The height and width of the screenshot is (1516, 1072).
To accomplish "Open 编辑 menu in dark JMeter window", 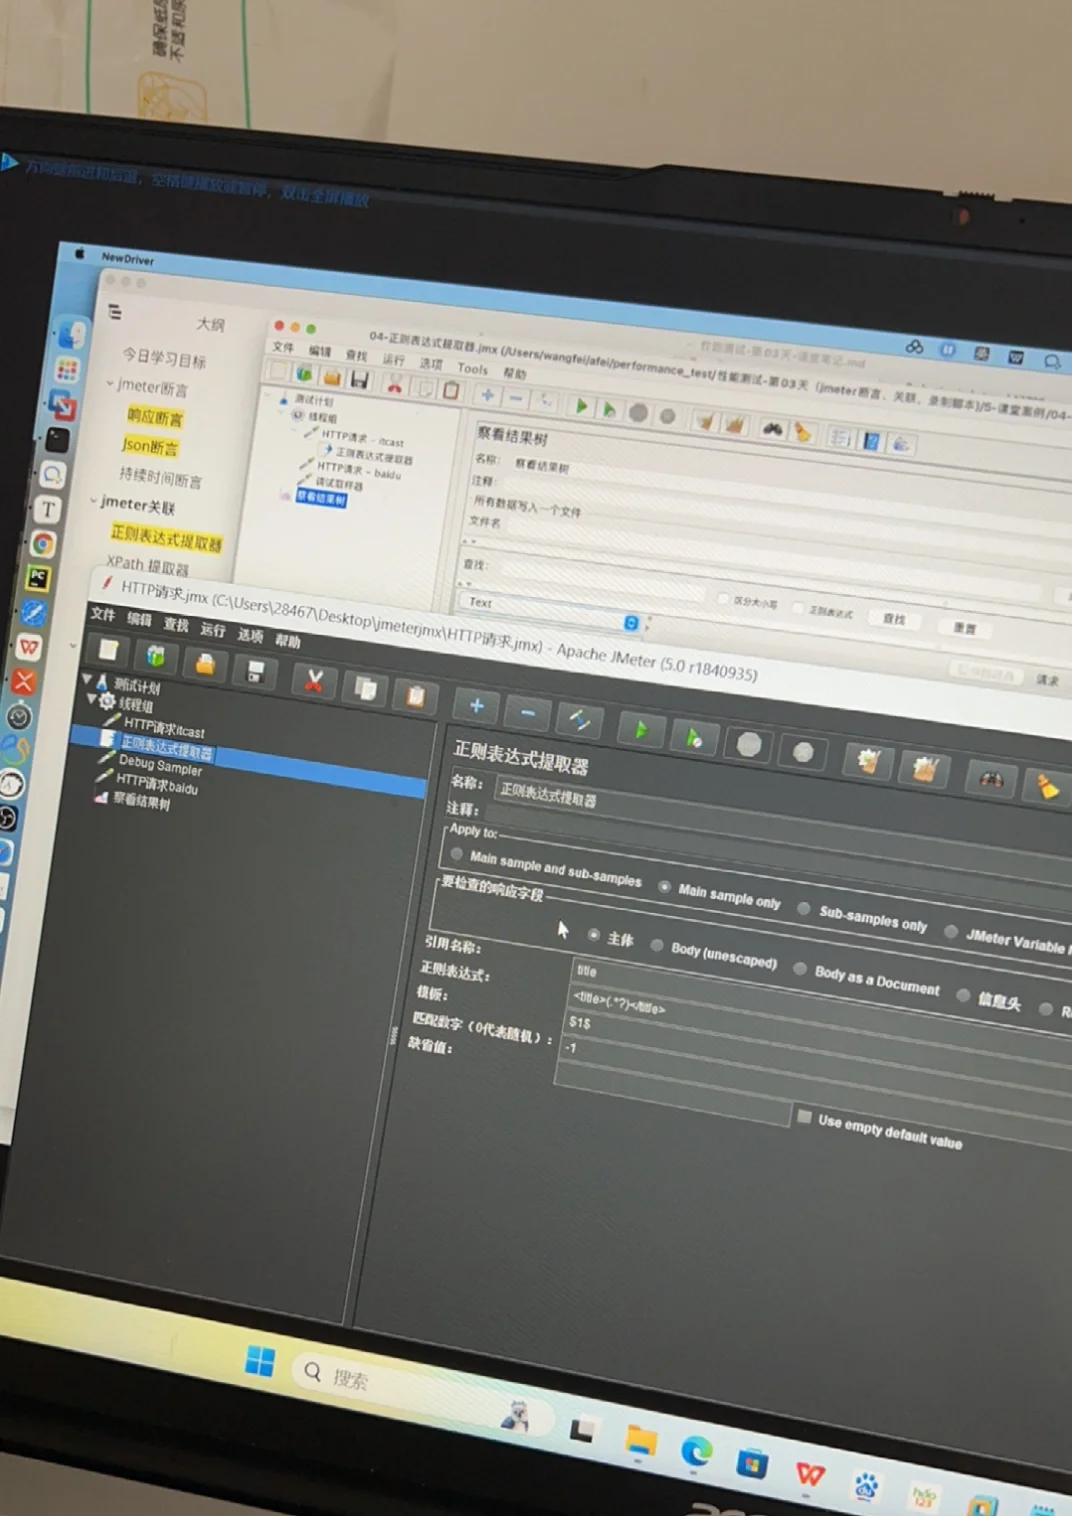I will 140,620.
